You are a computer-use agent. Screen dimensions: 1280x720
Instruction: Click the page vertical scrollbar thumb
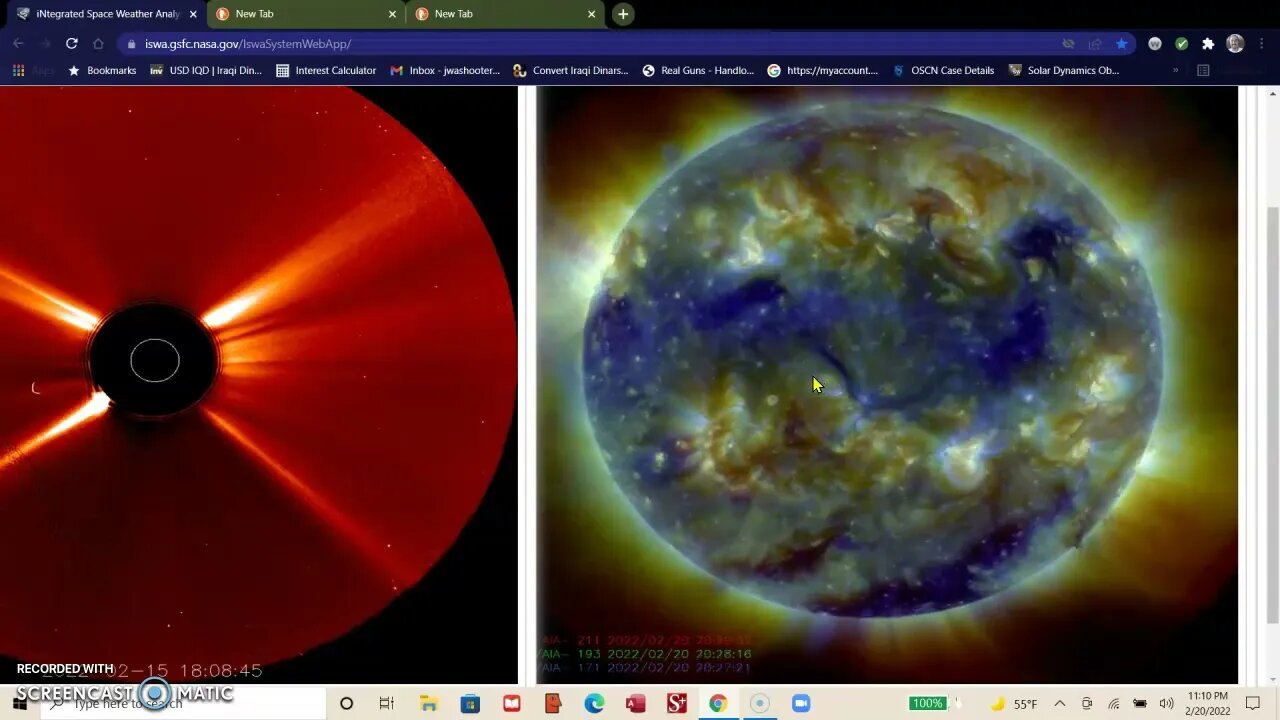pos(1272,414)
